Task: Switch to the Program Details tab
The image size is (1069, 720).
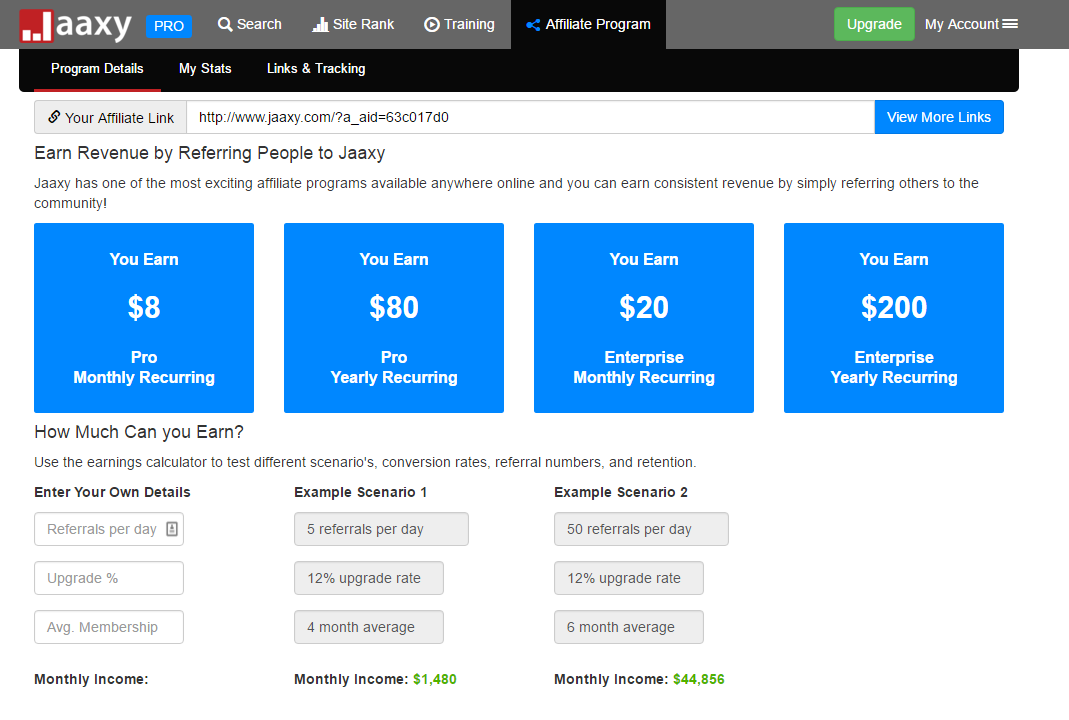Action: click(x=97, y=69)
